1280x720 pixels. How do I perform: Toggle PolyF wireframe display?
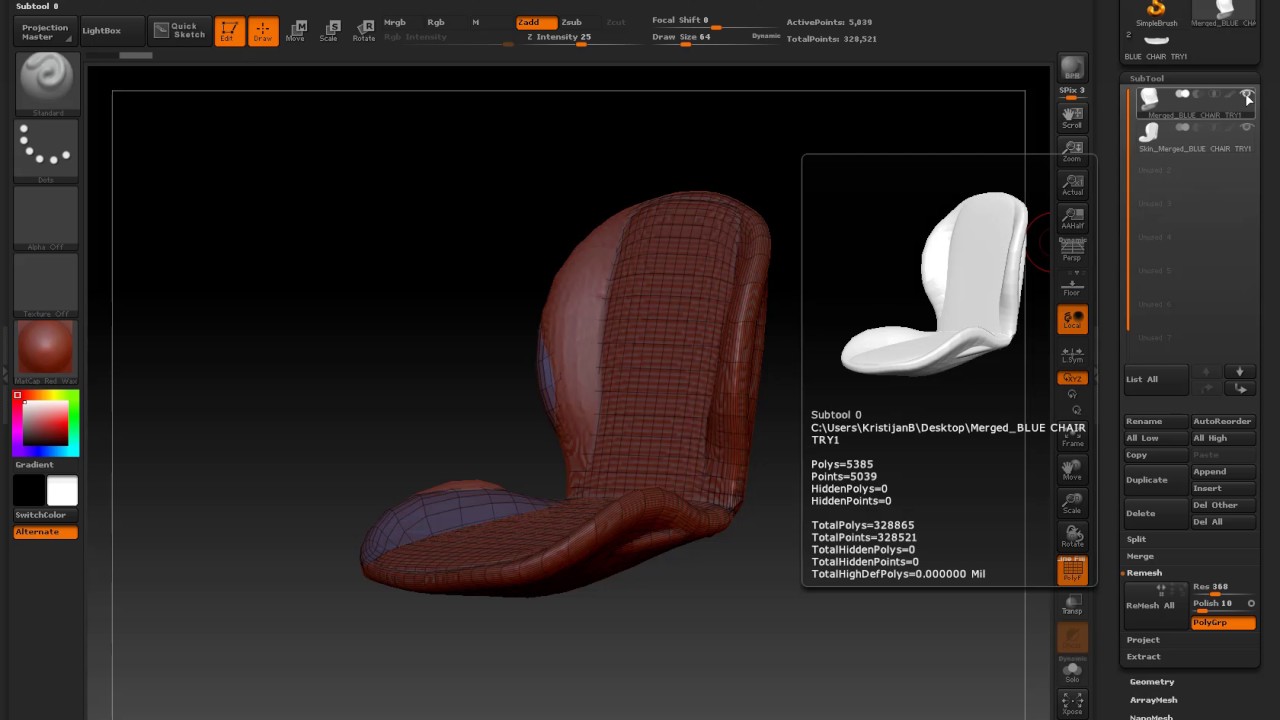tap(1072, 570)
